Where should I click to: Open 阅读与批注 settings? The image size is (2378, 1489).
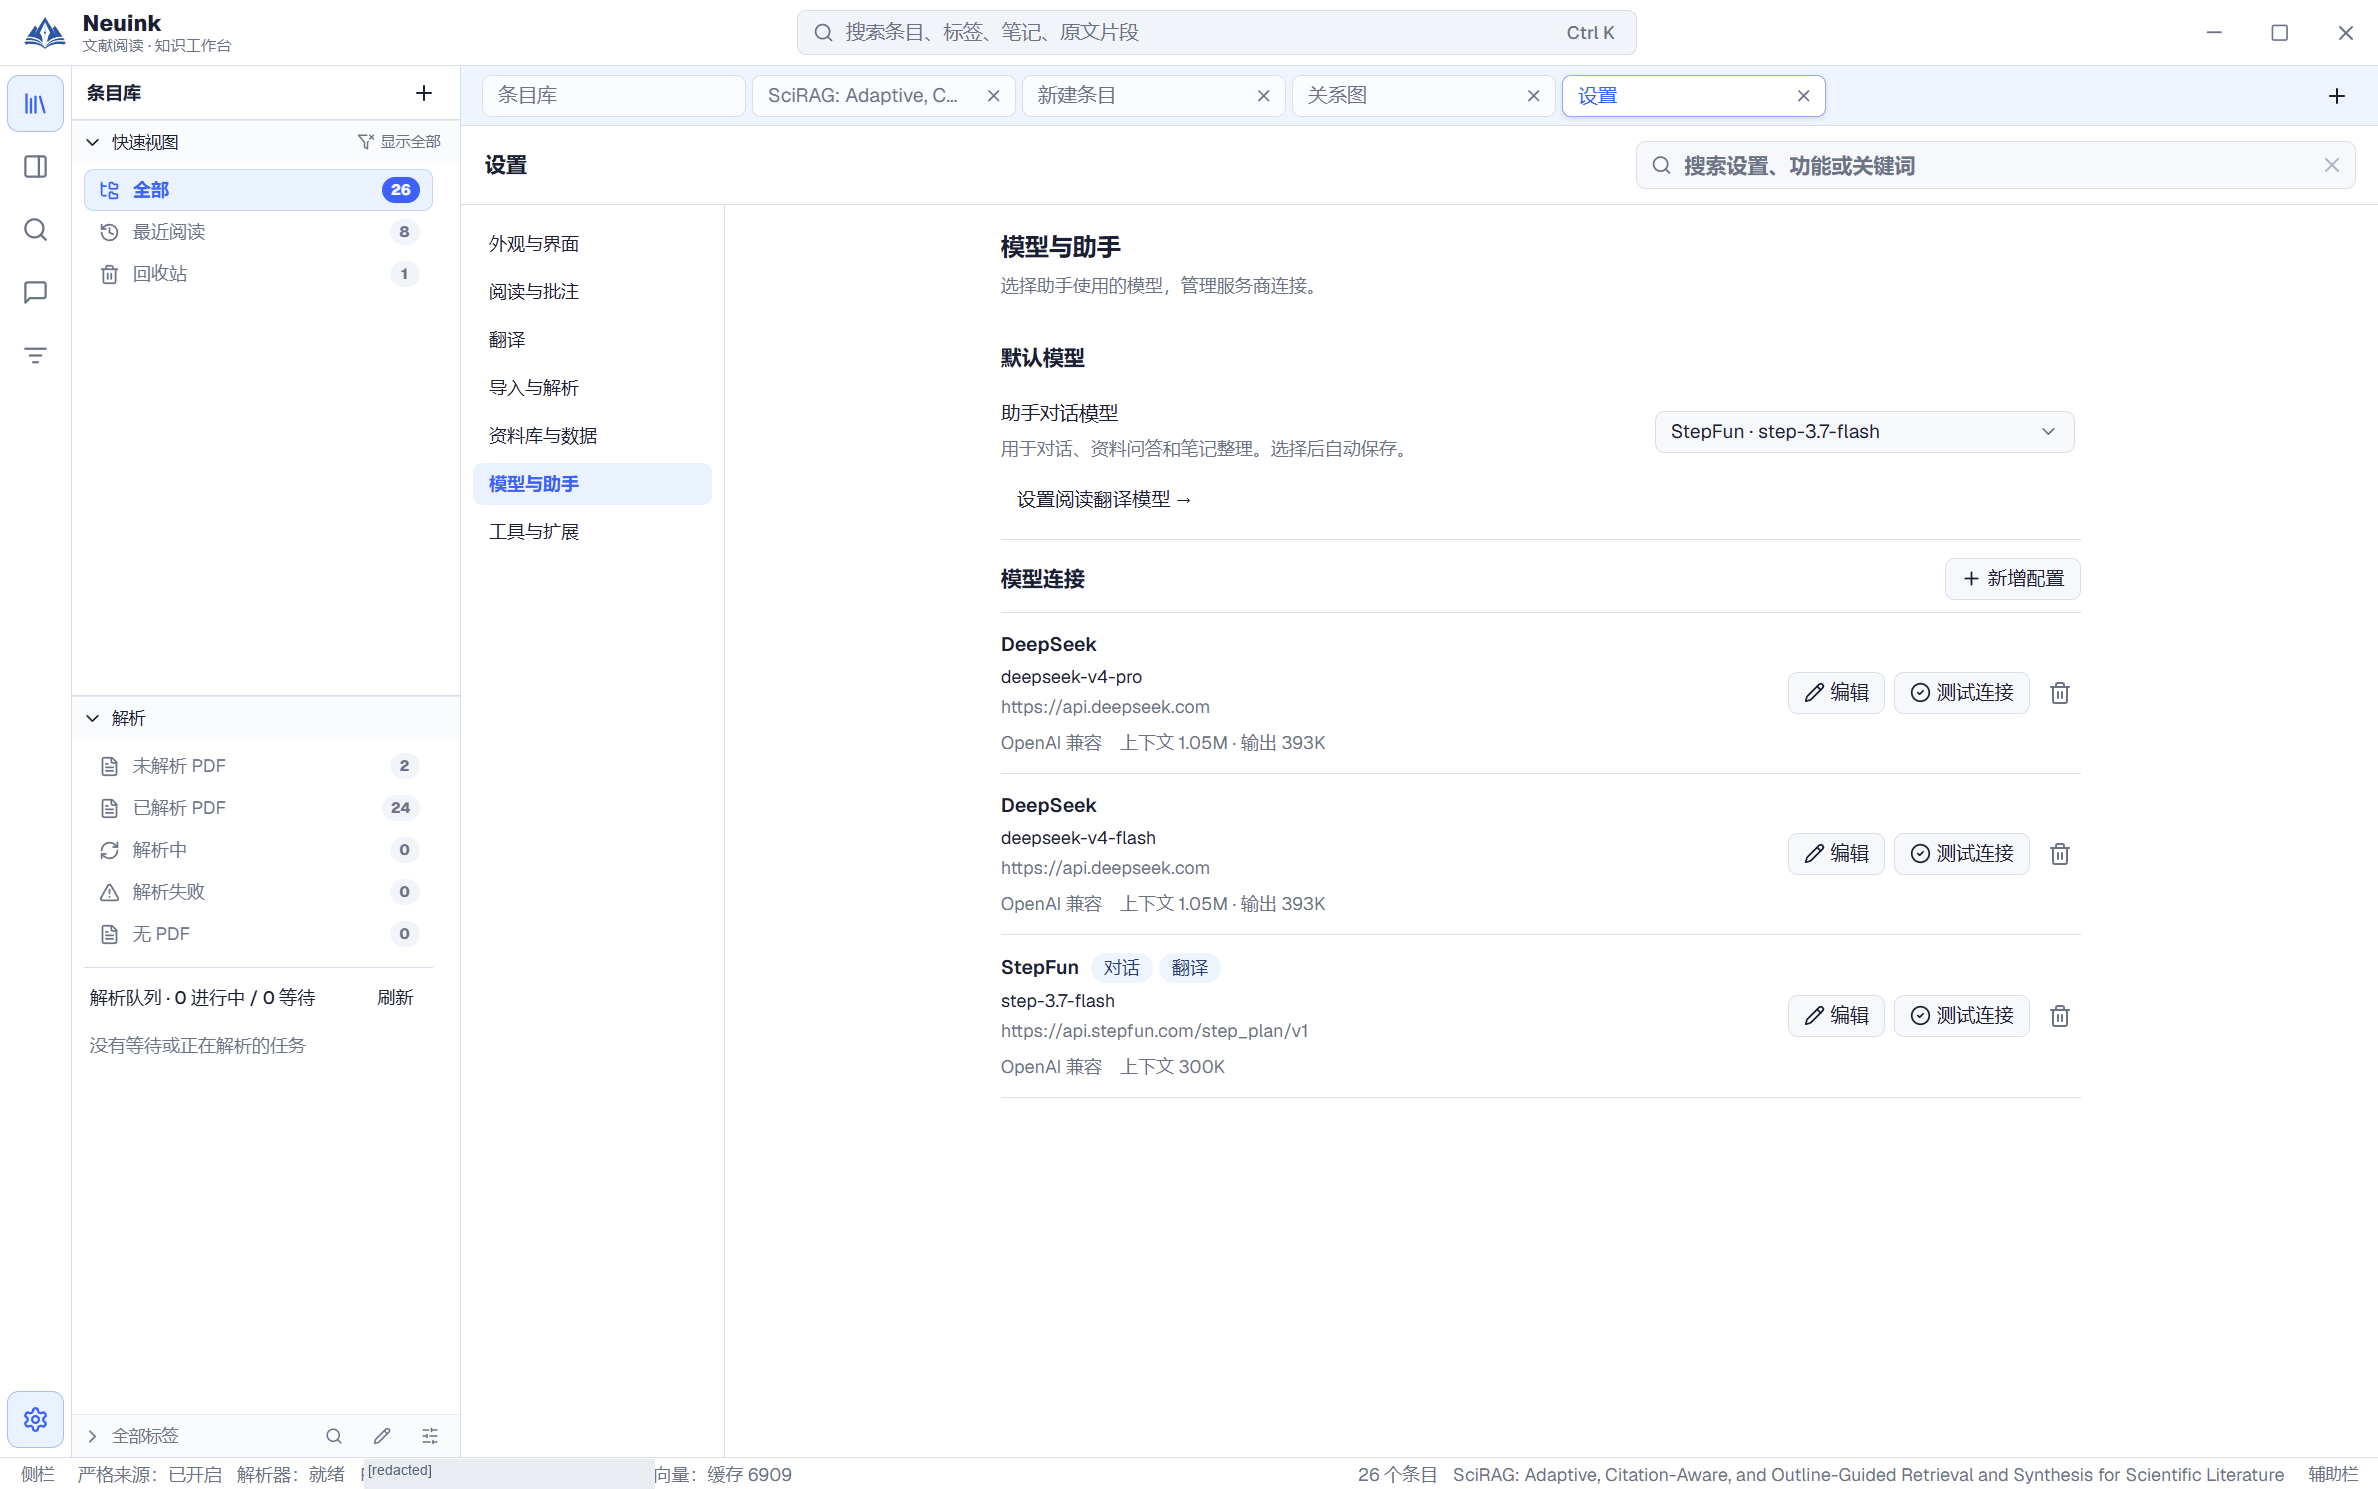(592, 292)
